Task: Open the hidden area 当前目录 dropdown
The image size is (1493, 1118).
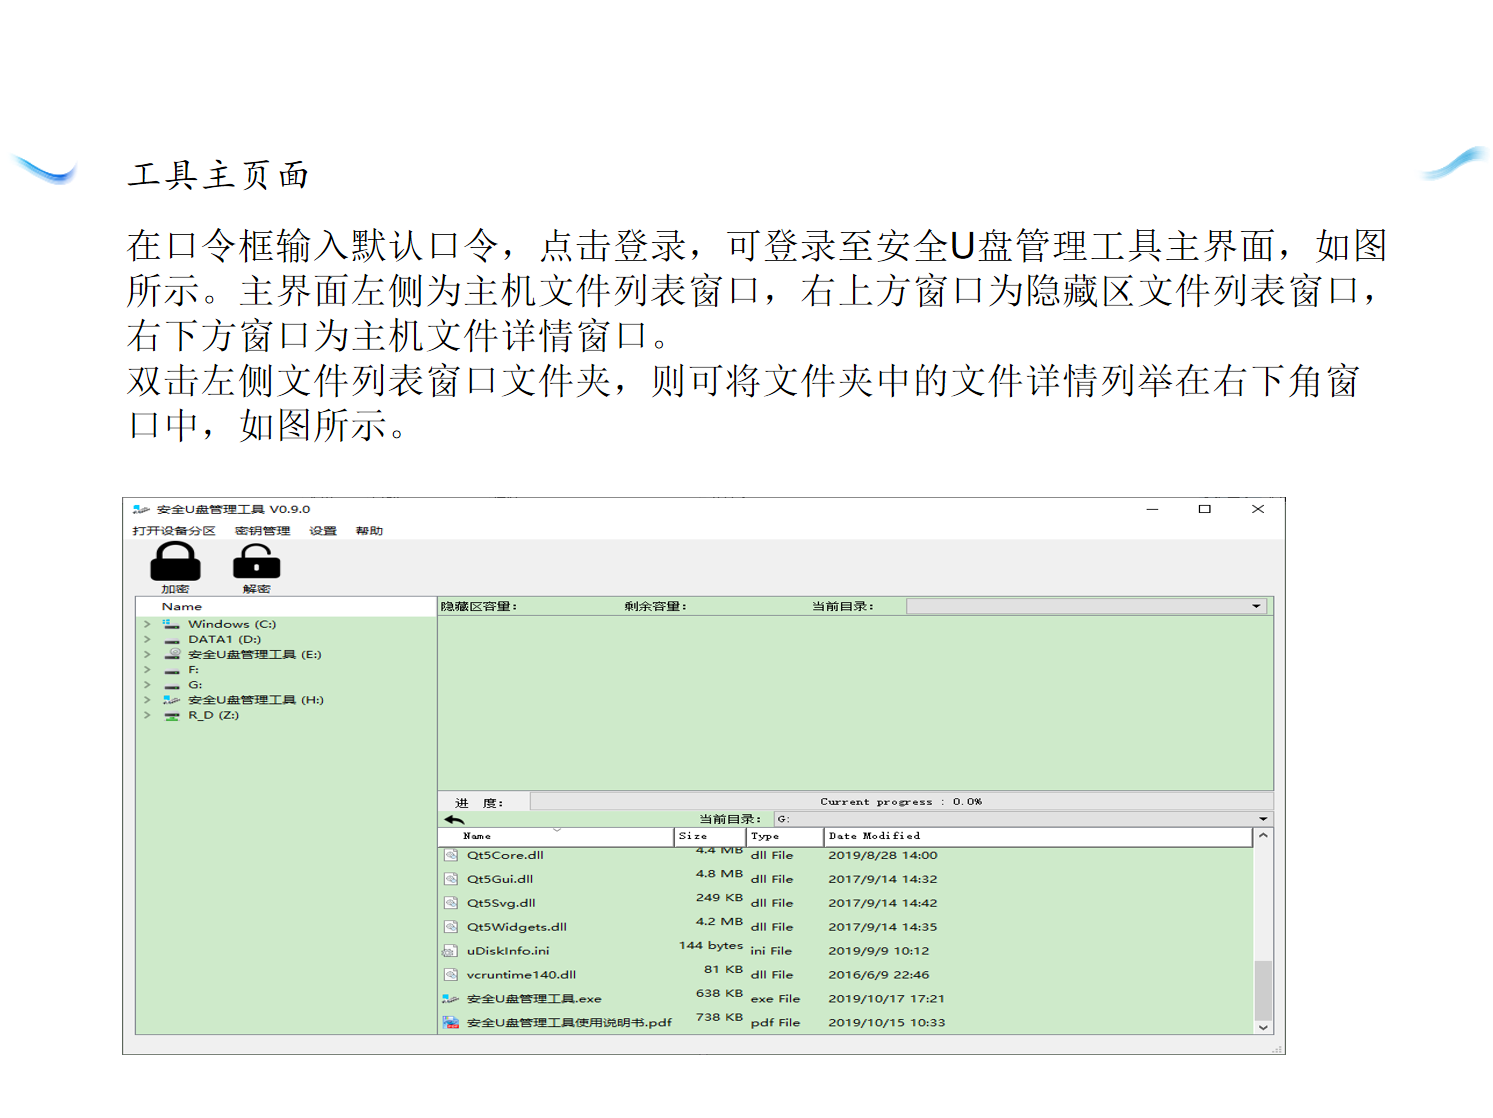Action: (x=1256, y=606)
